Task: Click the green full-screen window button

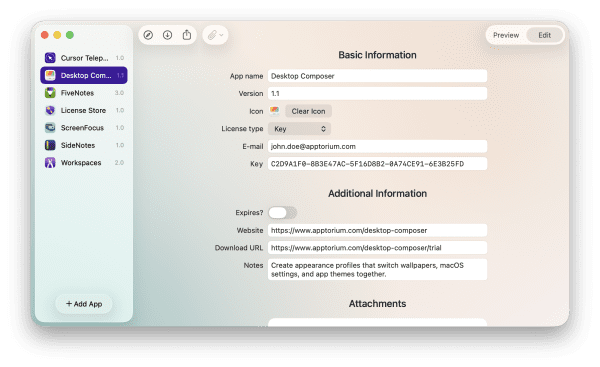Action: (x=70, y=35)
